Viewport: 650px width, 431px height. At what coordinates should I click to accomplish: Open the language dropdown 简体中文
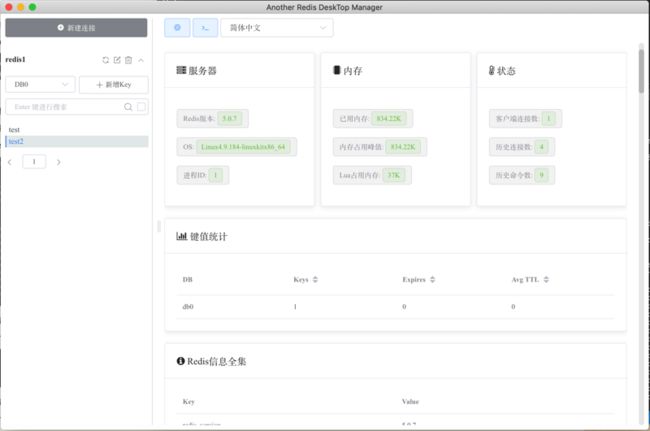277,28
